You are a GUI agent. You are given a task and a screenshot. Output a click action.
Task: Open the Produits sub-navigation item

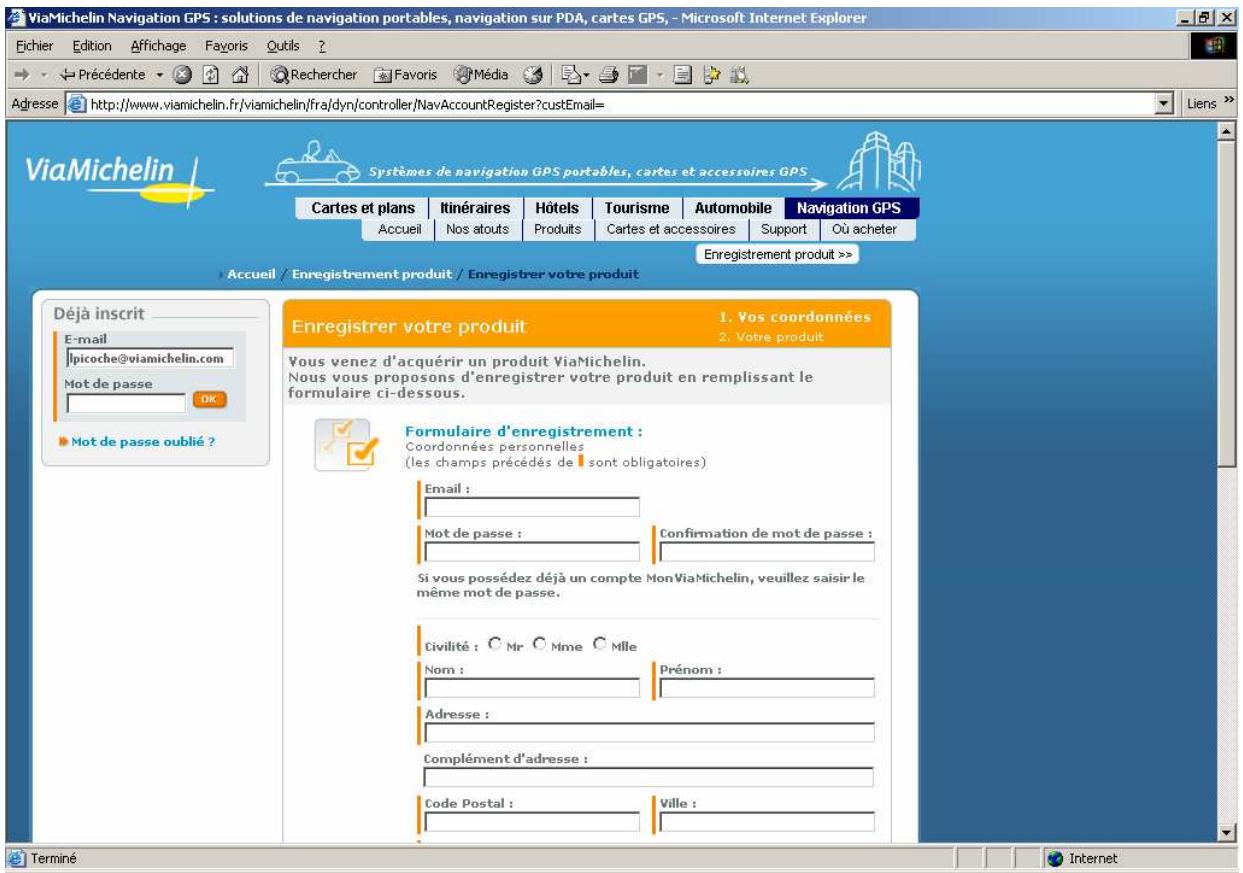(558, 229)
